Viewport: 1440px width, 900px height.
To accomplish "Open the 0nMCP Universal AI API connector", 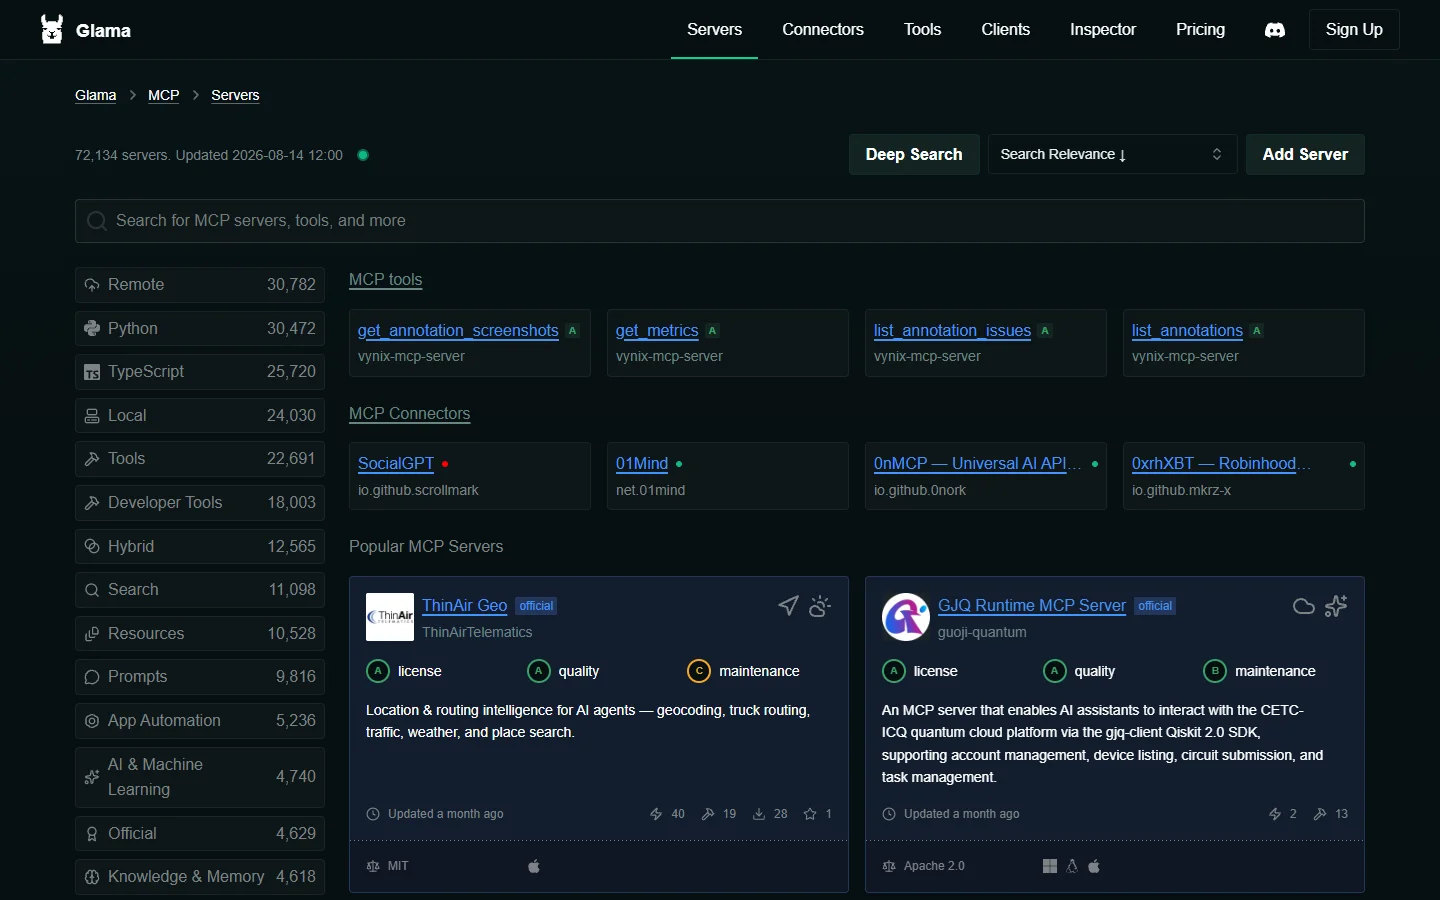I will pyautogui.click(x=977, y=464).
